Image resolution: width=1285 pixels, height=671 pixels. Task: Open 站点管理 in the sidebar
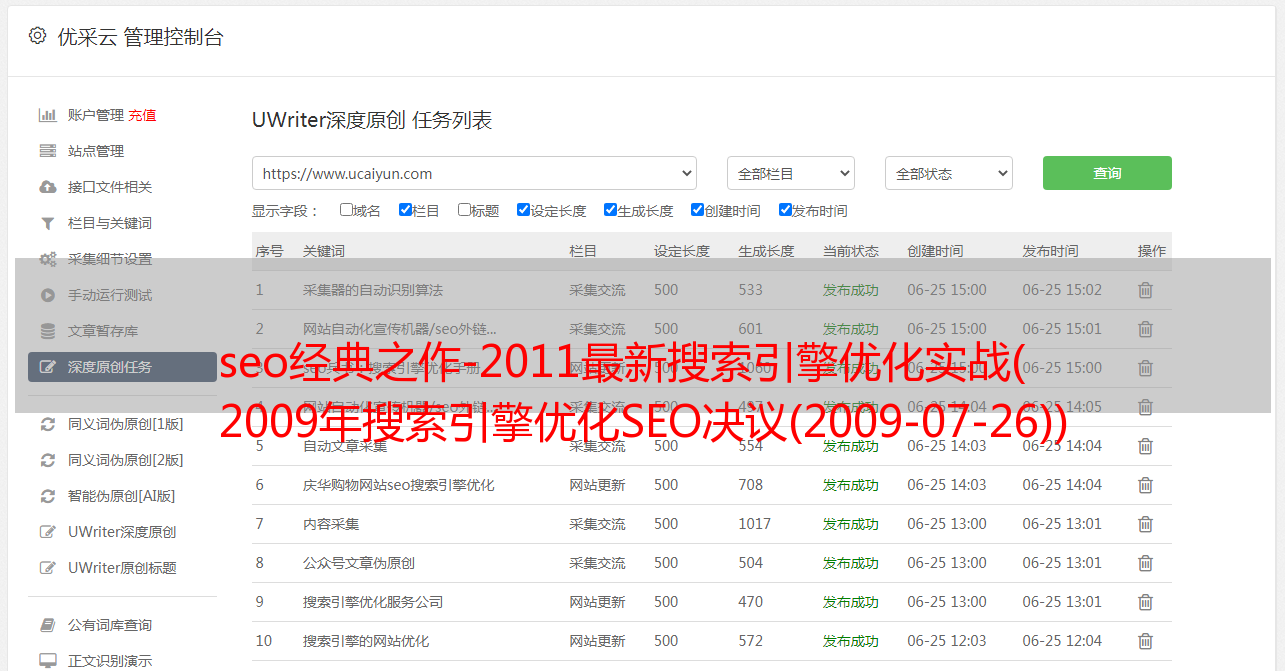coord(96,151)
